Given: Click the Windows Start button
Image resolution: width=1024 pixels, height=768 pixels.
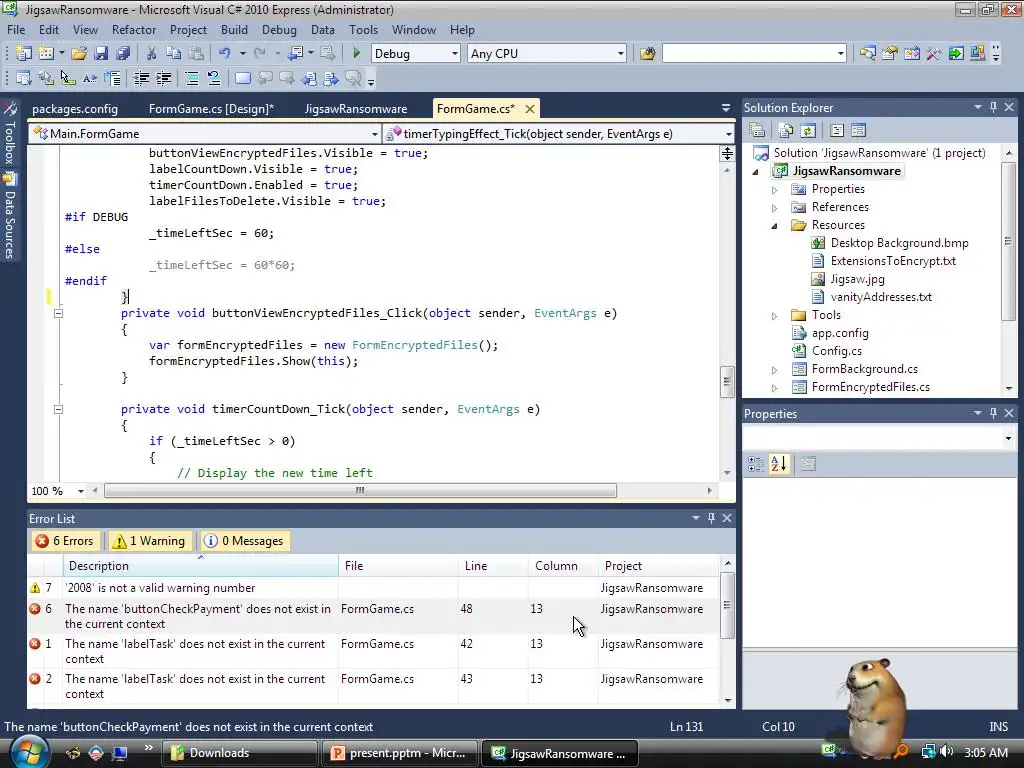Looking at the screenshot, I should pyautogui.click(x=29, y=753).
